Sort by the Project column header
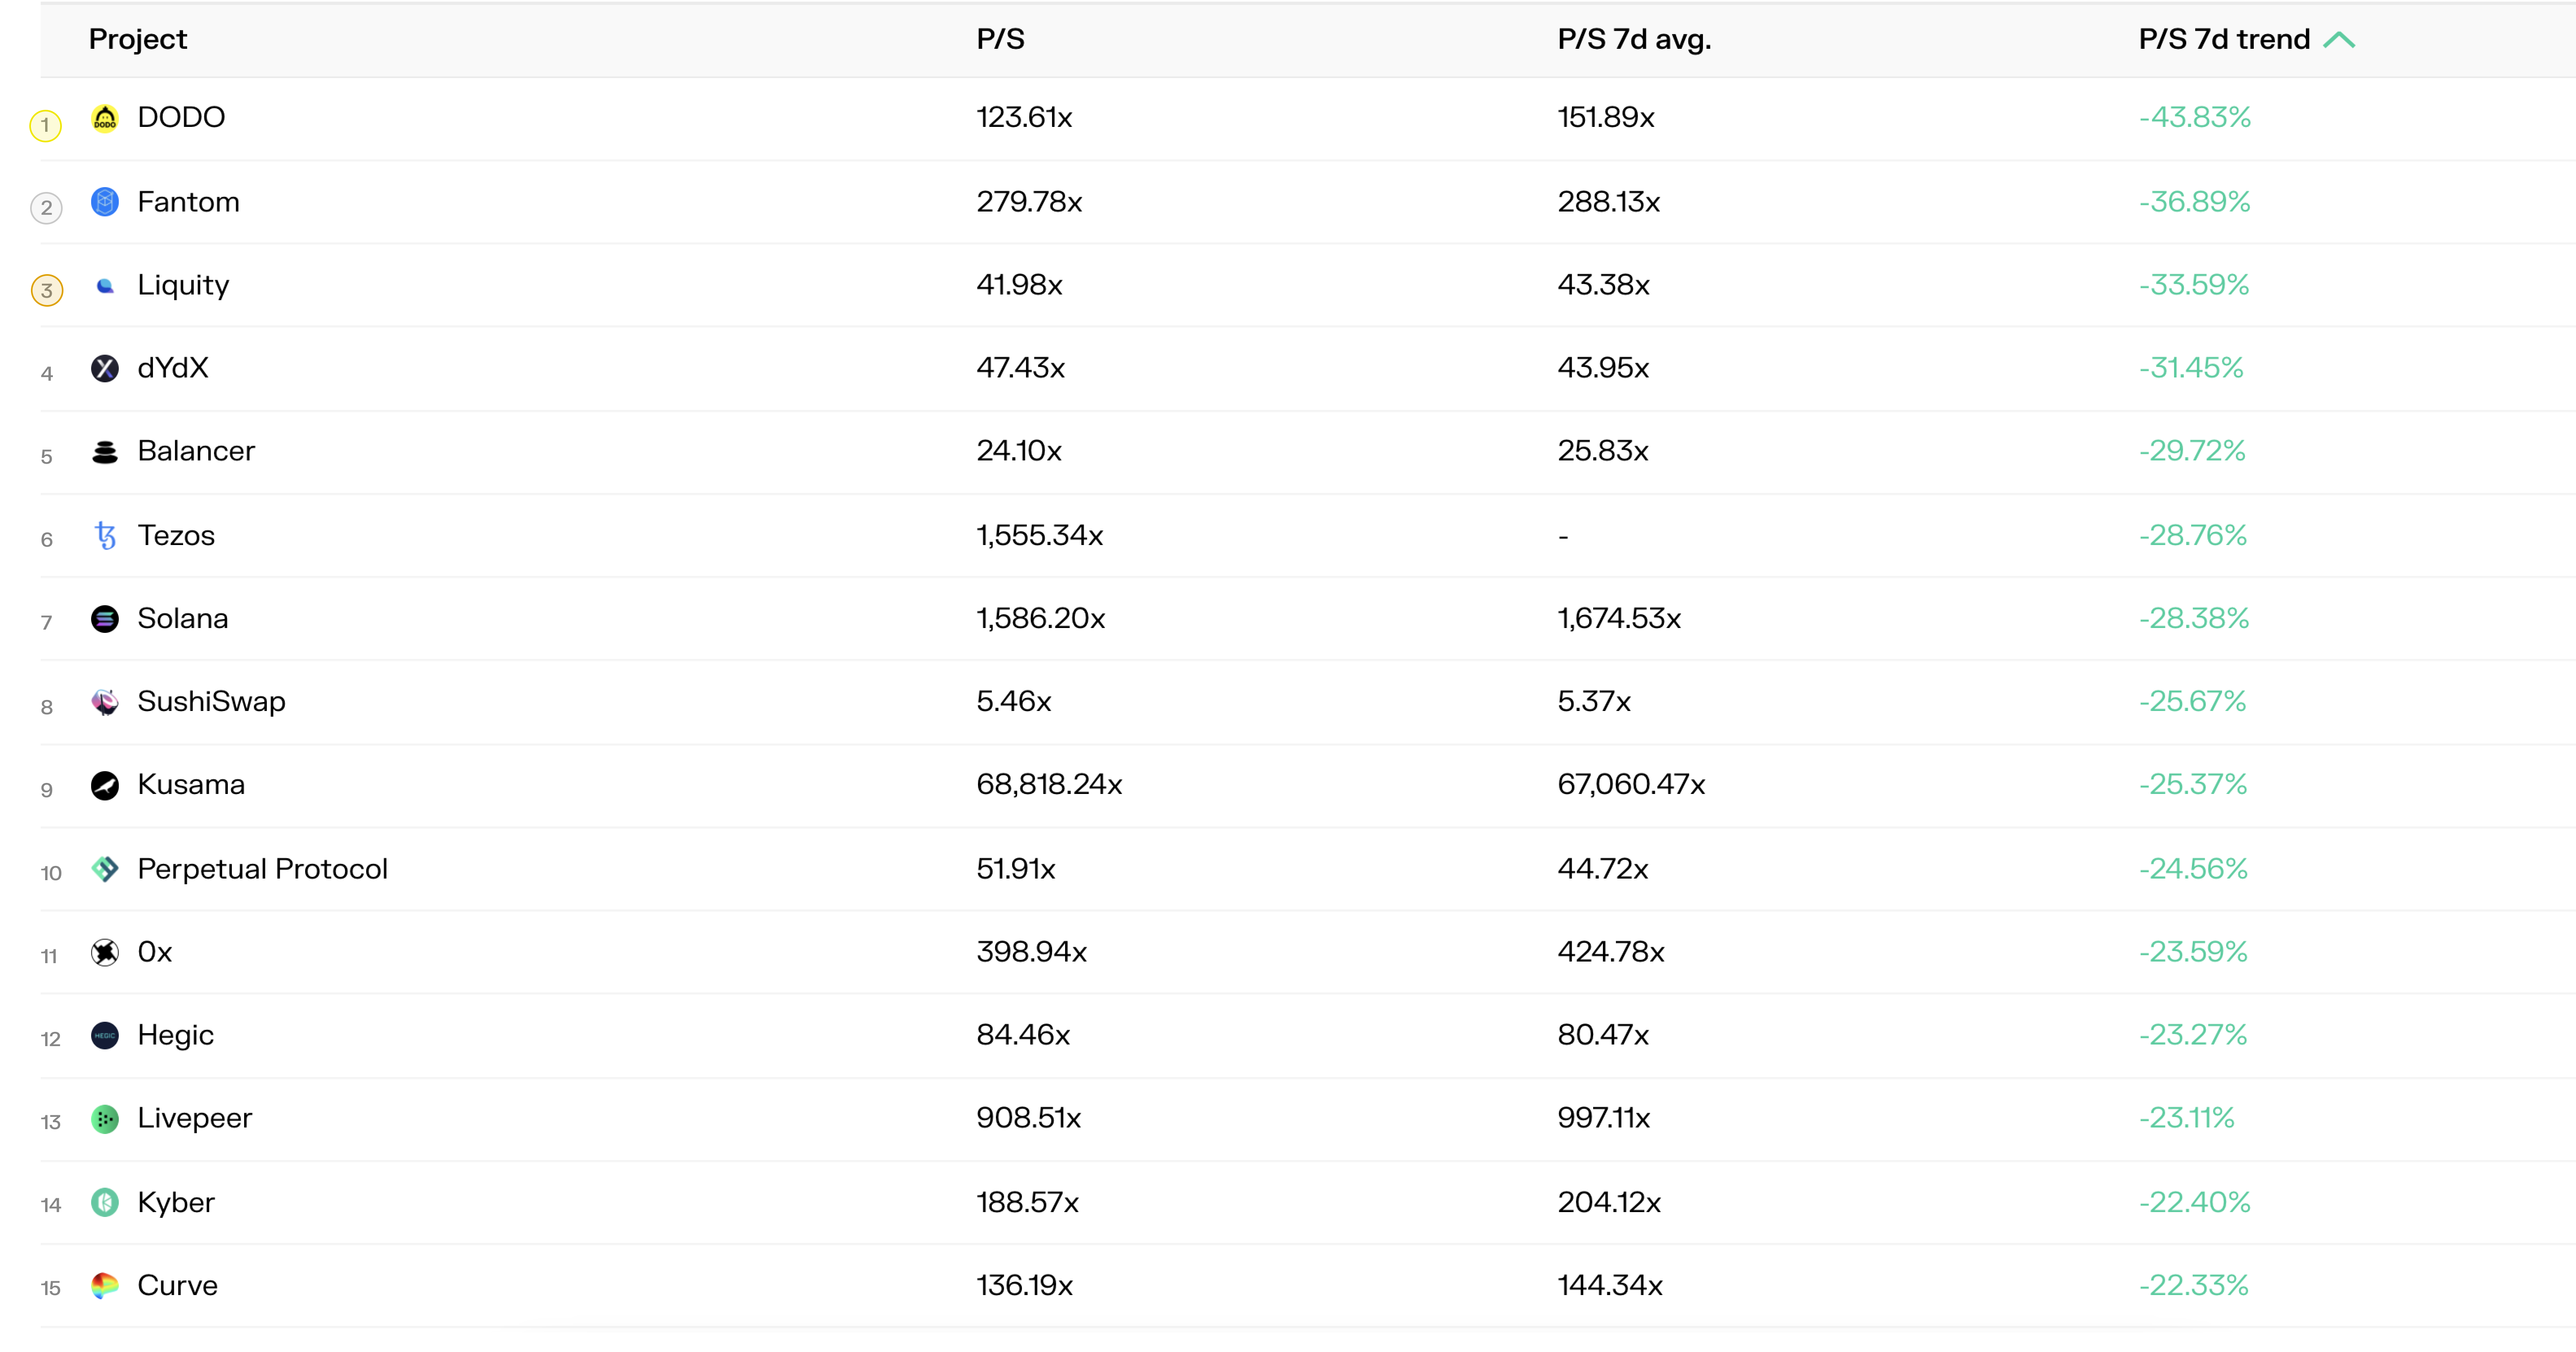The image size is (2576, 1352). (x=138, y=40)
